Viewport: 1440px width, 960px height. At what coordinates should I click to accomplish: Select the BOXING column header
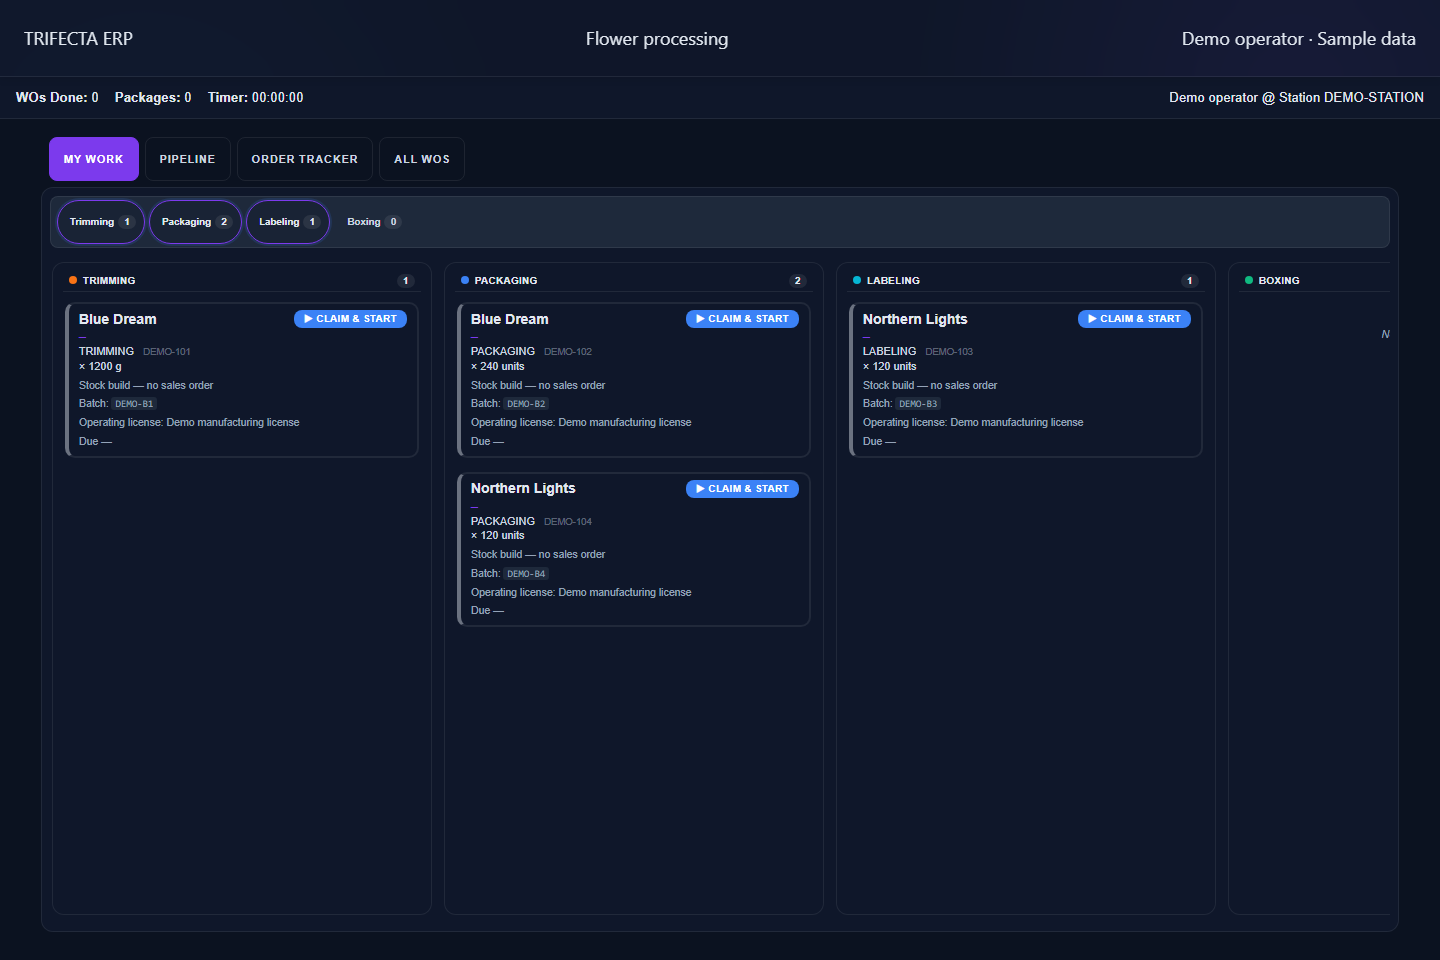point(1279,281)
